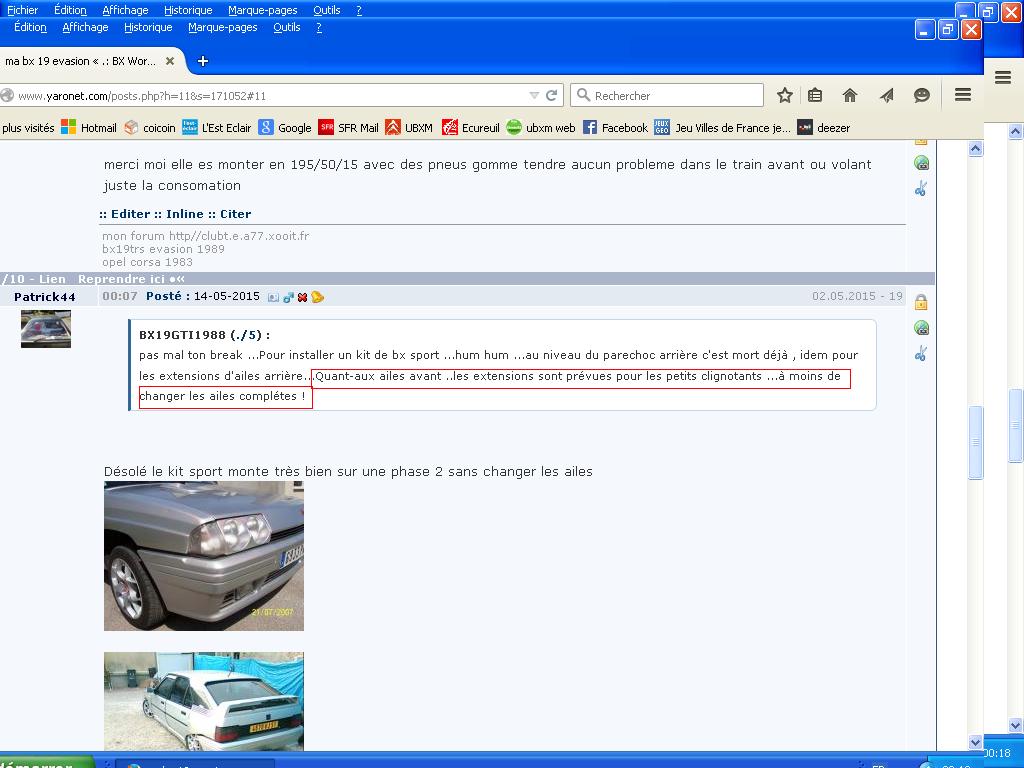Open the Facebook bookmark

click(615, 128)
